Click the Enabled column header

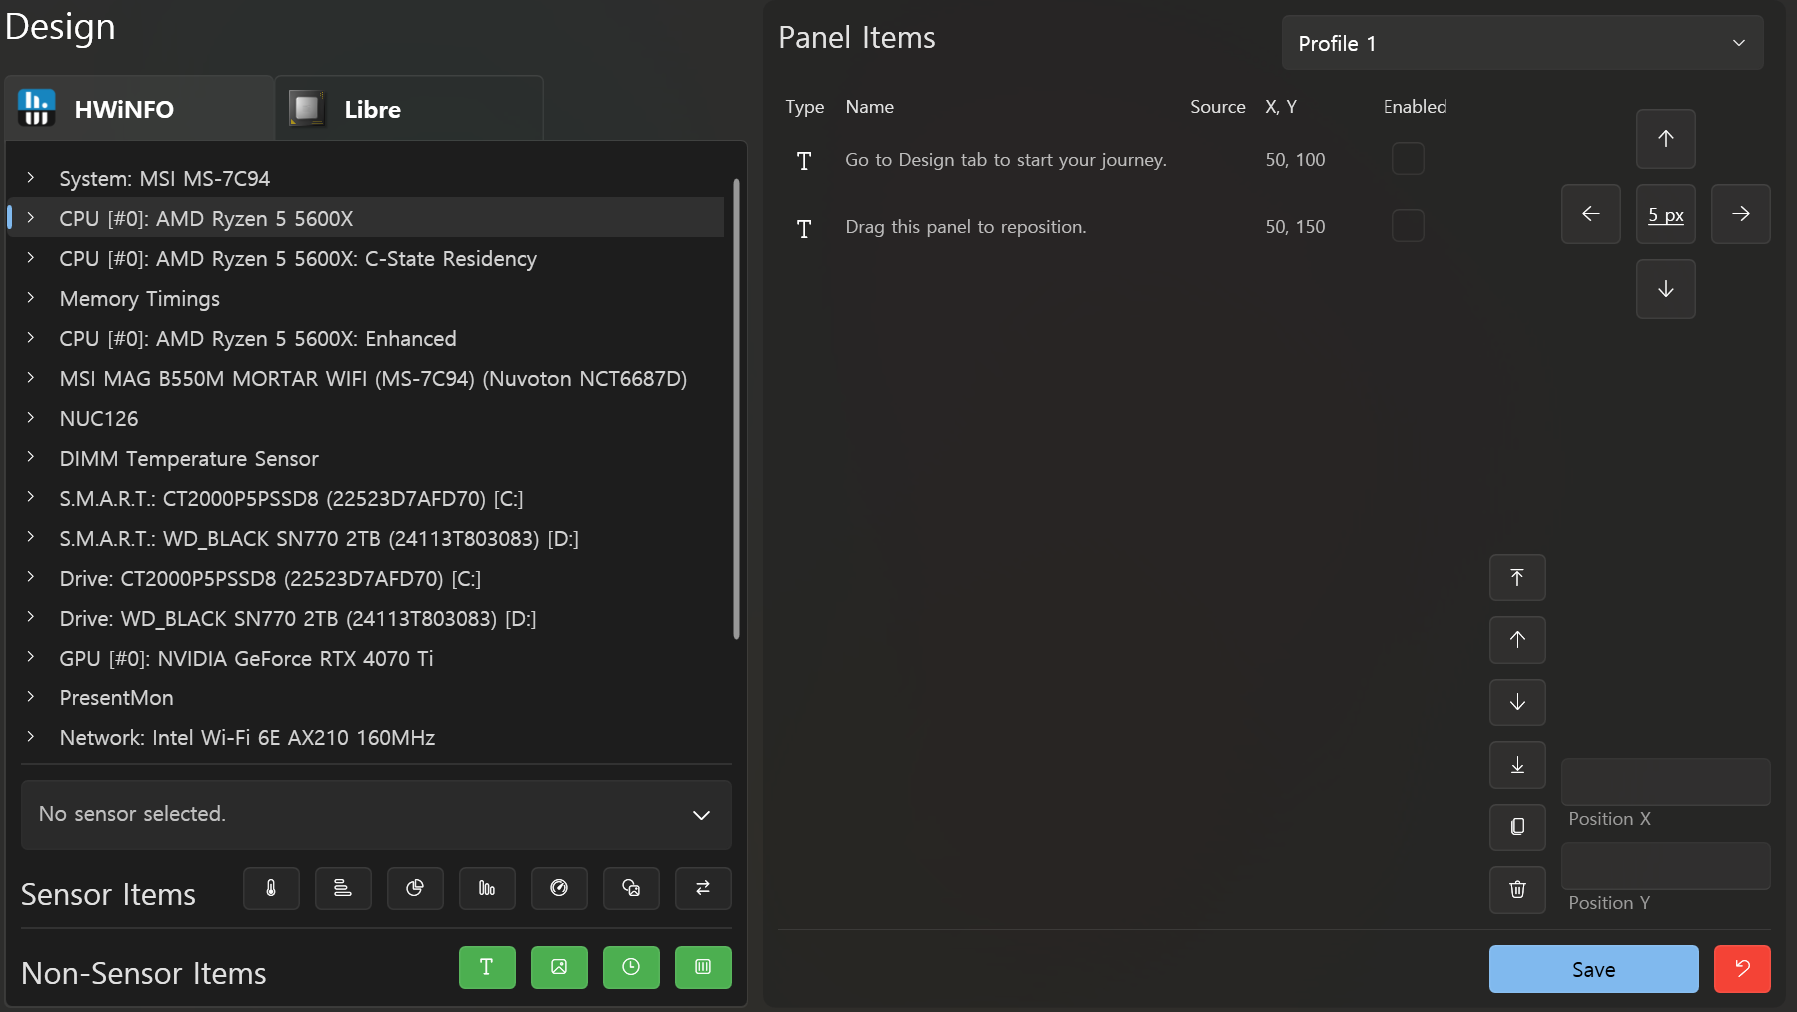tap(1414, 106)
